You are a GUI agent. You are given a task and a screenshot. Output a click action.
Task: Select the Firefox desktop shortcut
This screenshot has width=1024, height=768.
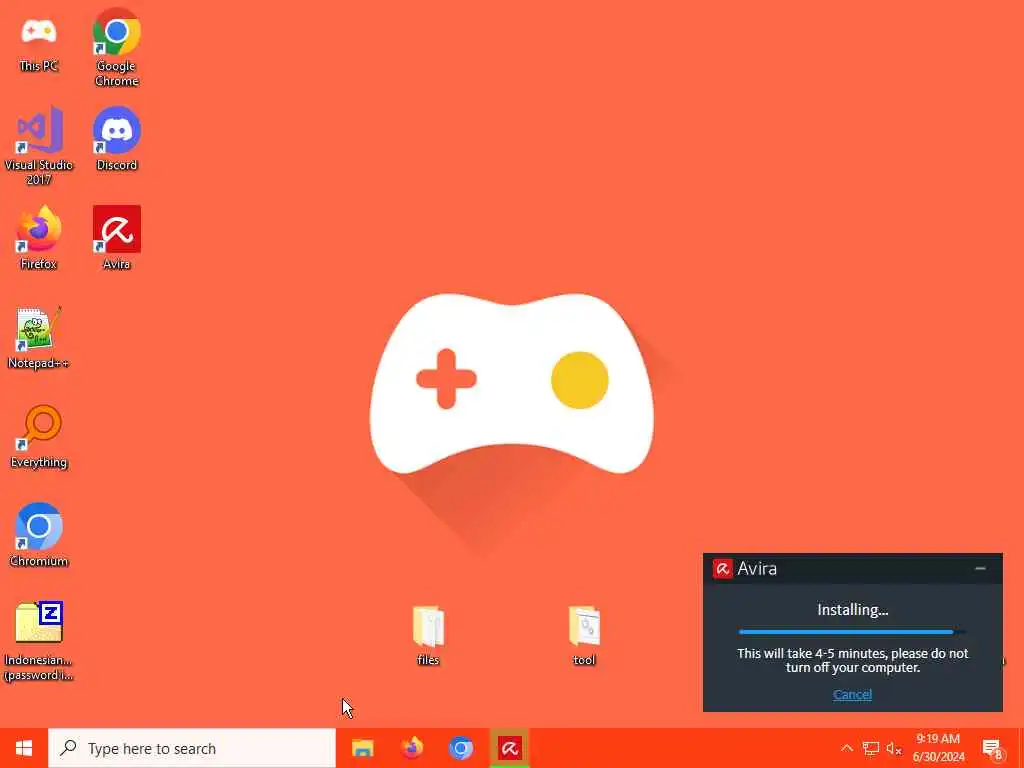(39, 238)
